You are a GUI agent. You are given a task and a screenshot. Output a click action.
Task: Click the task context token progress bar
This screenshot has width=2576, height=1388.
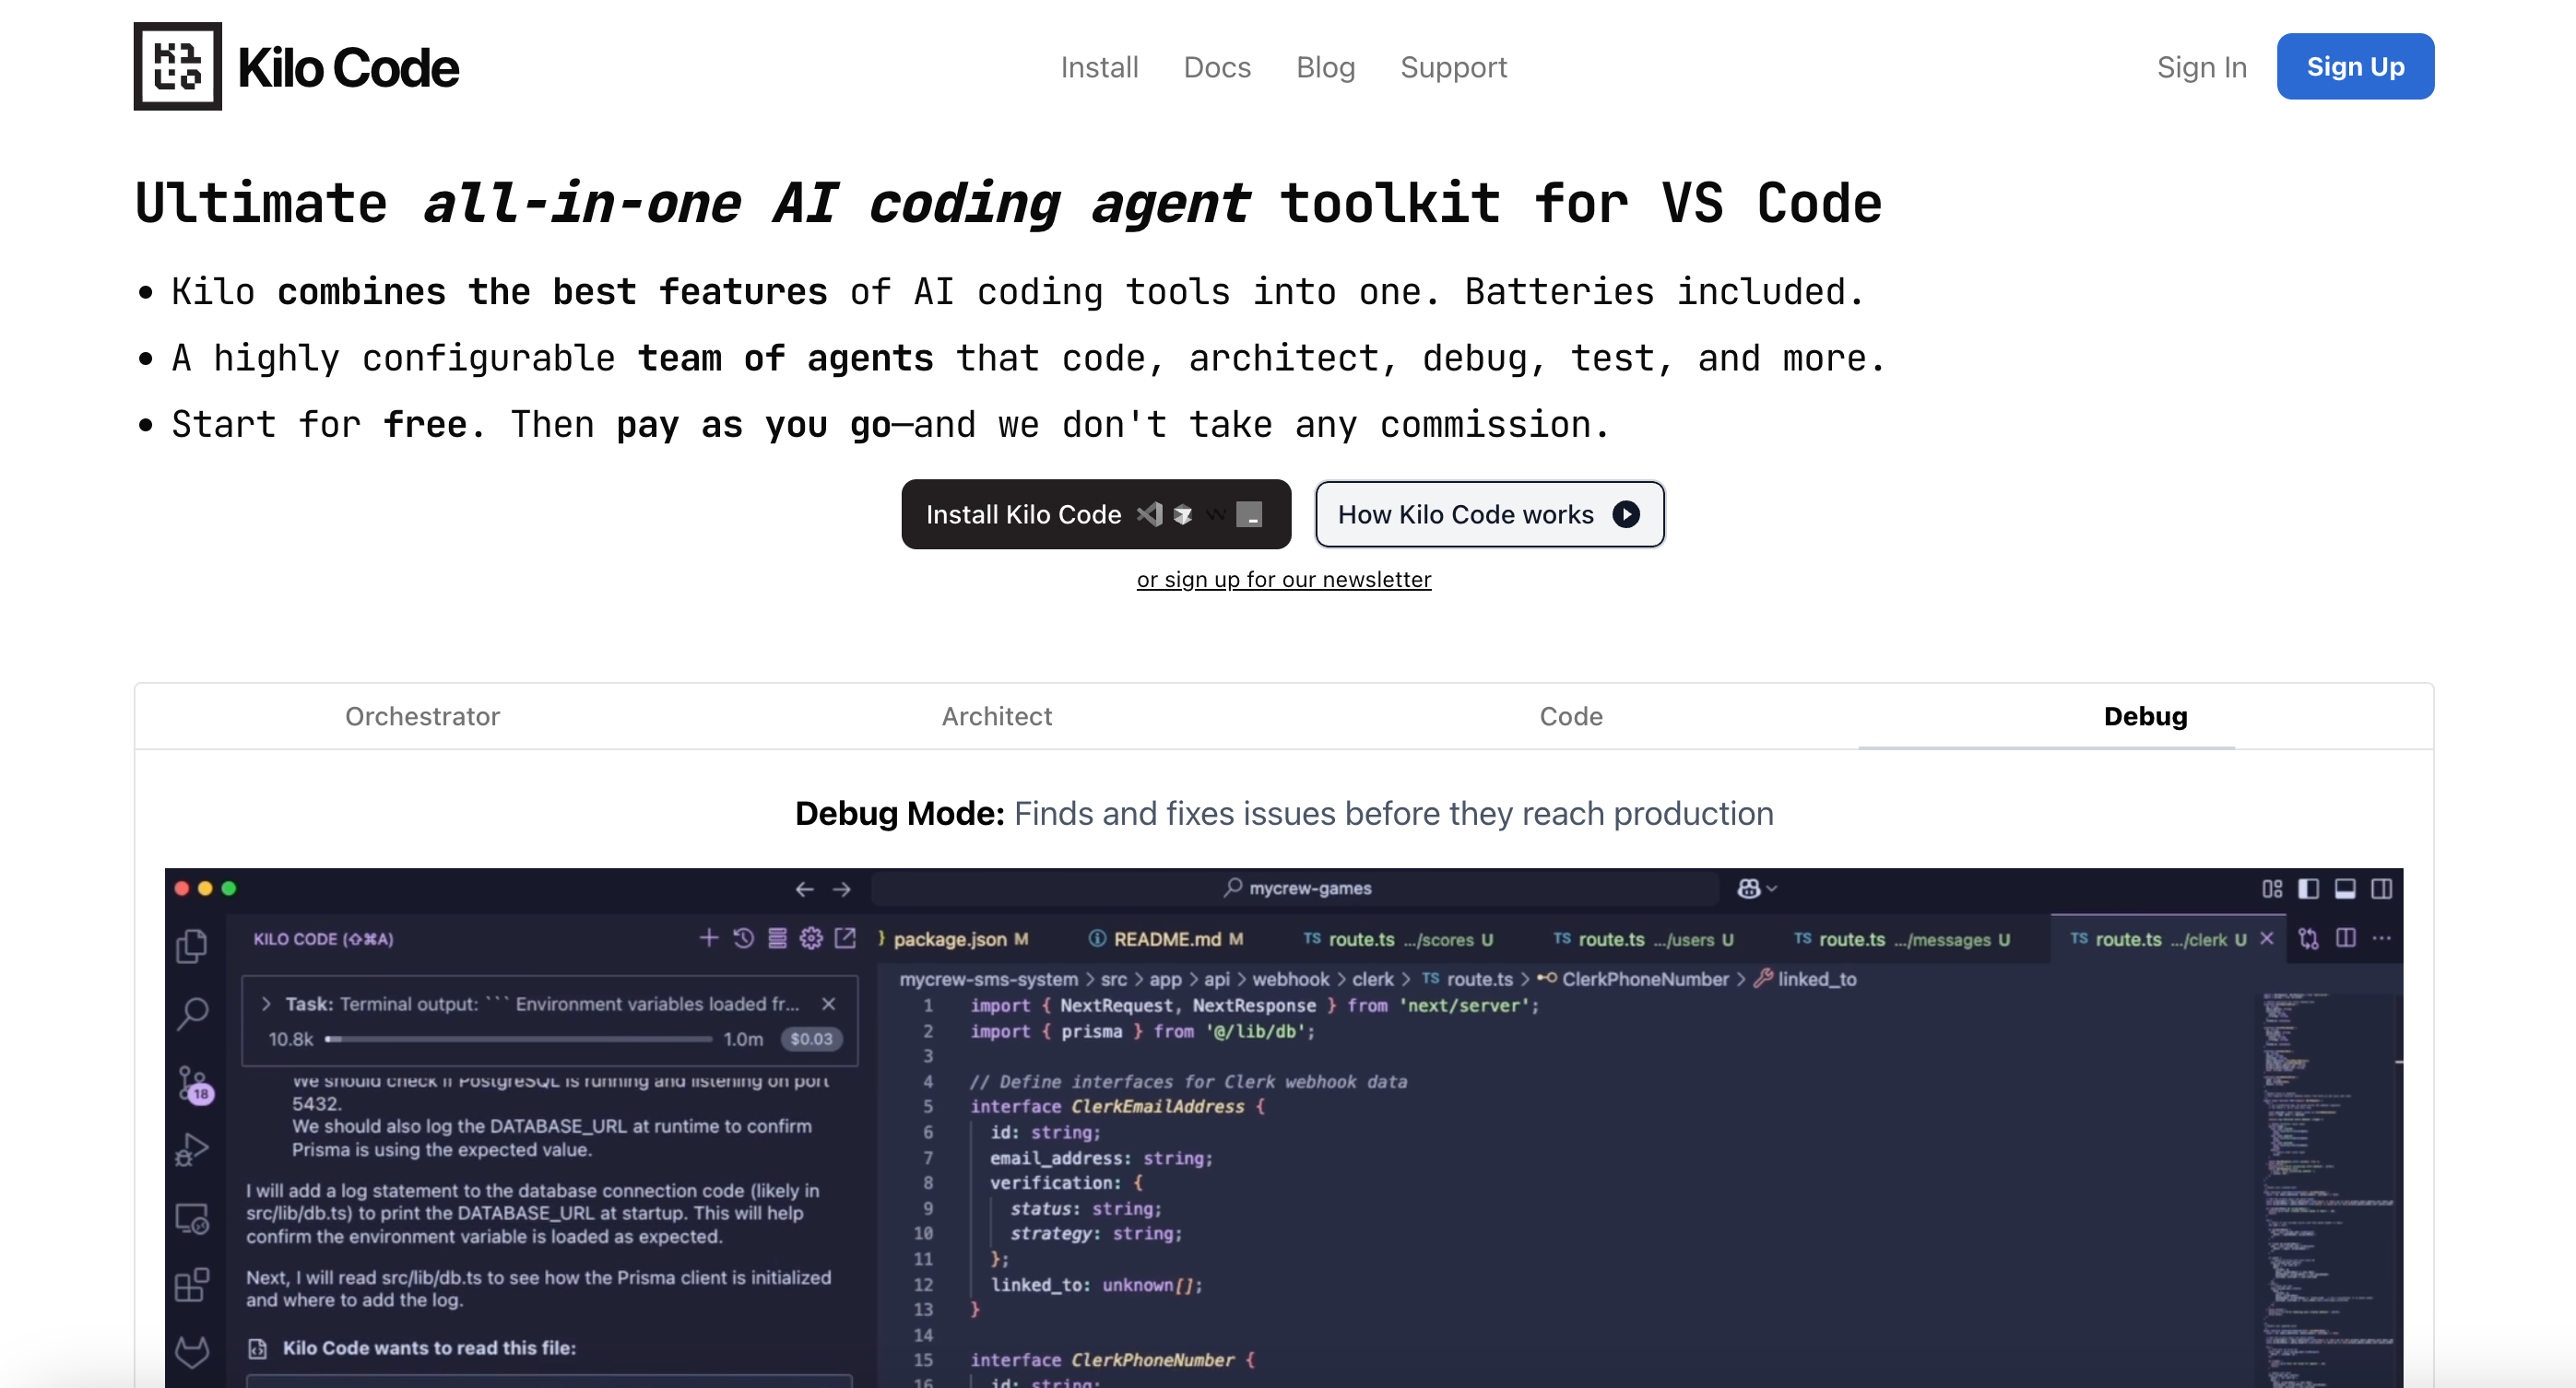pyautogui.click(x=518, y=1040)
